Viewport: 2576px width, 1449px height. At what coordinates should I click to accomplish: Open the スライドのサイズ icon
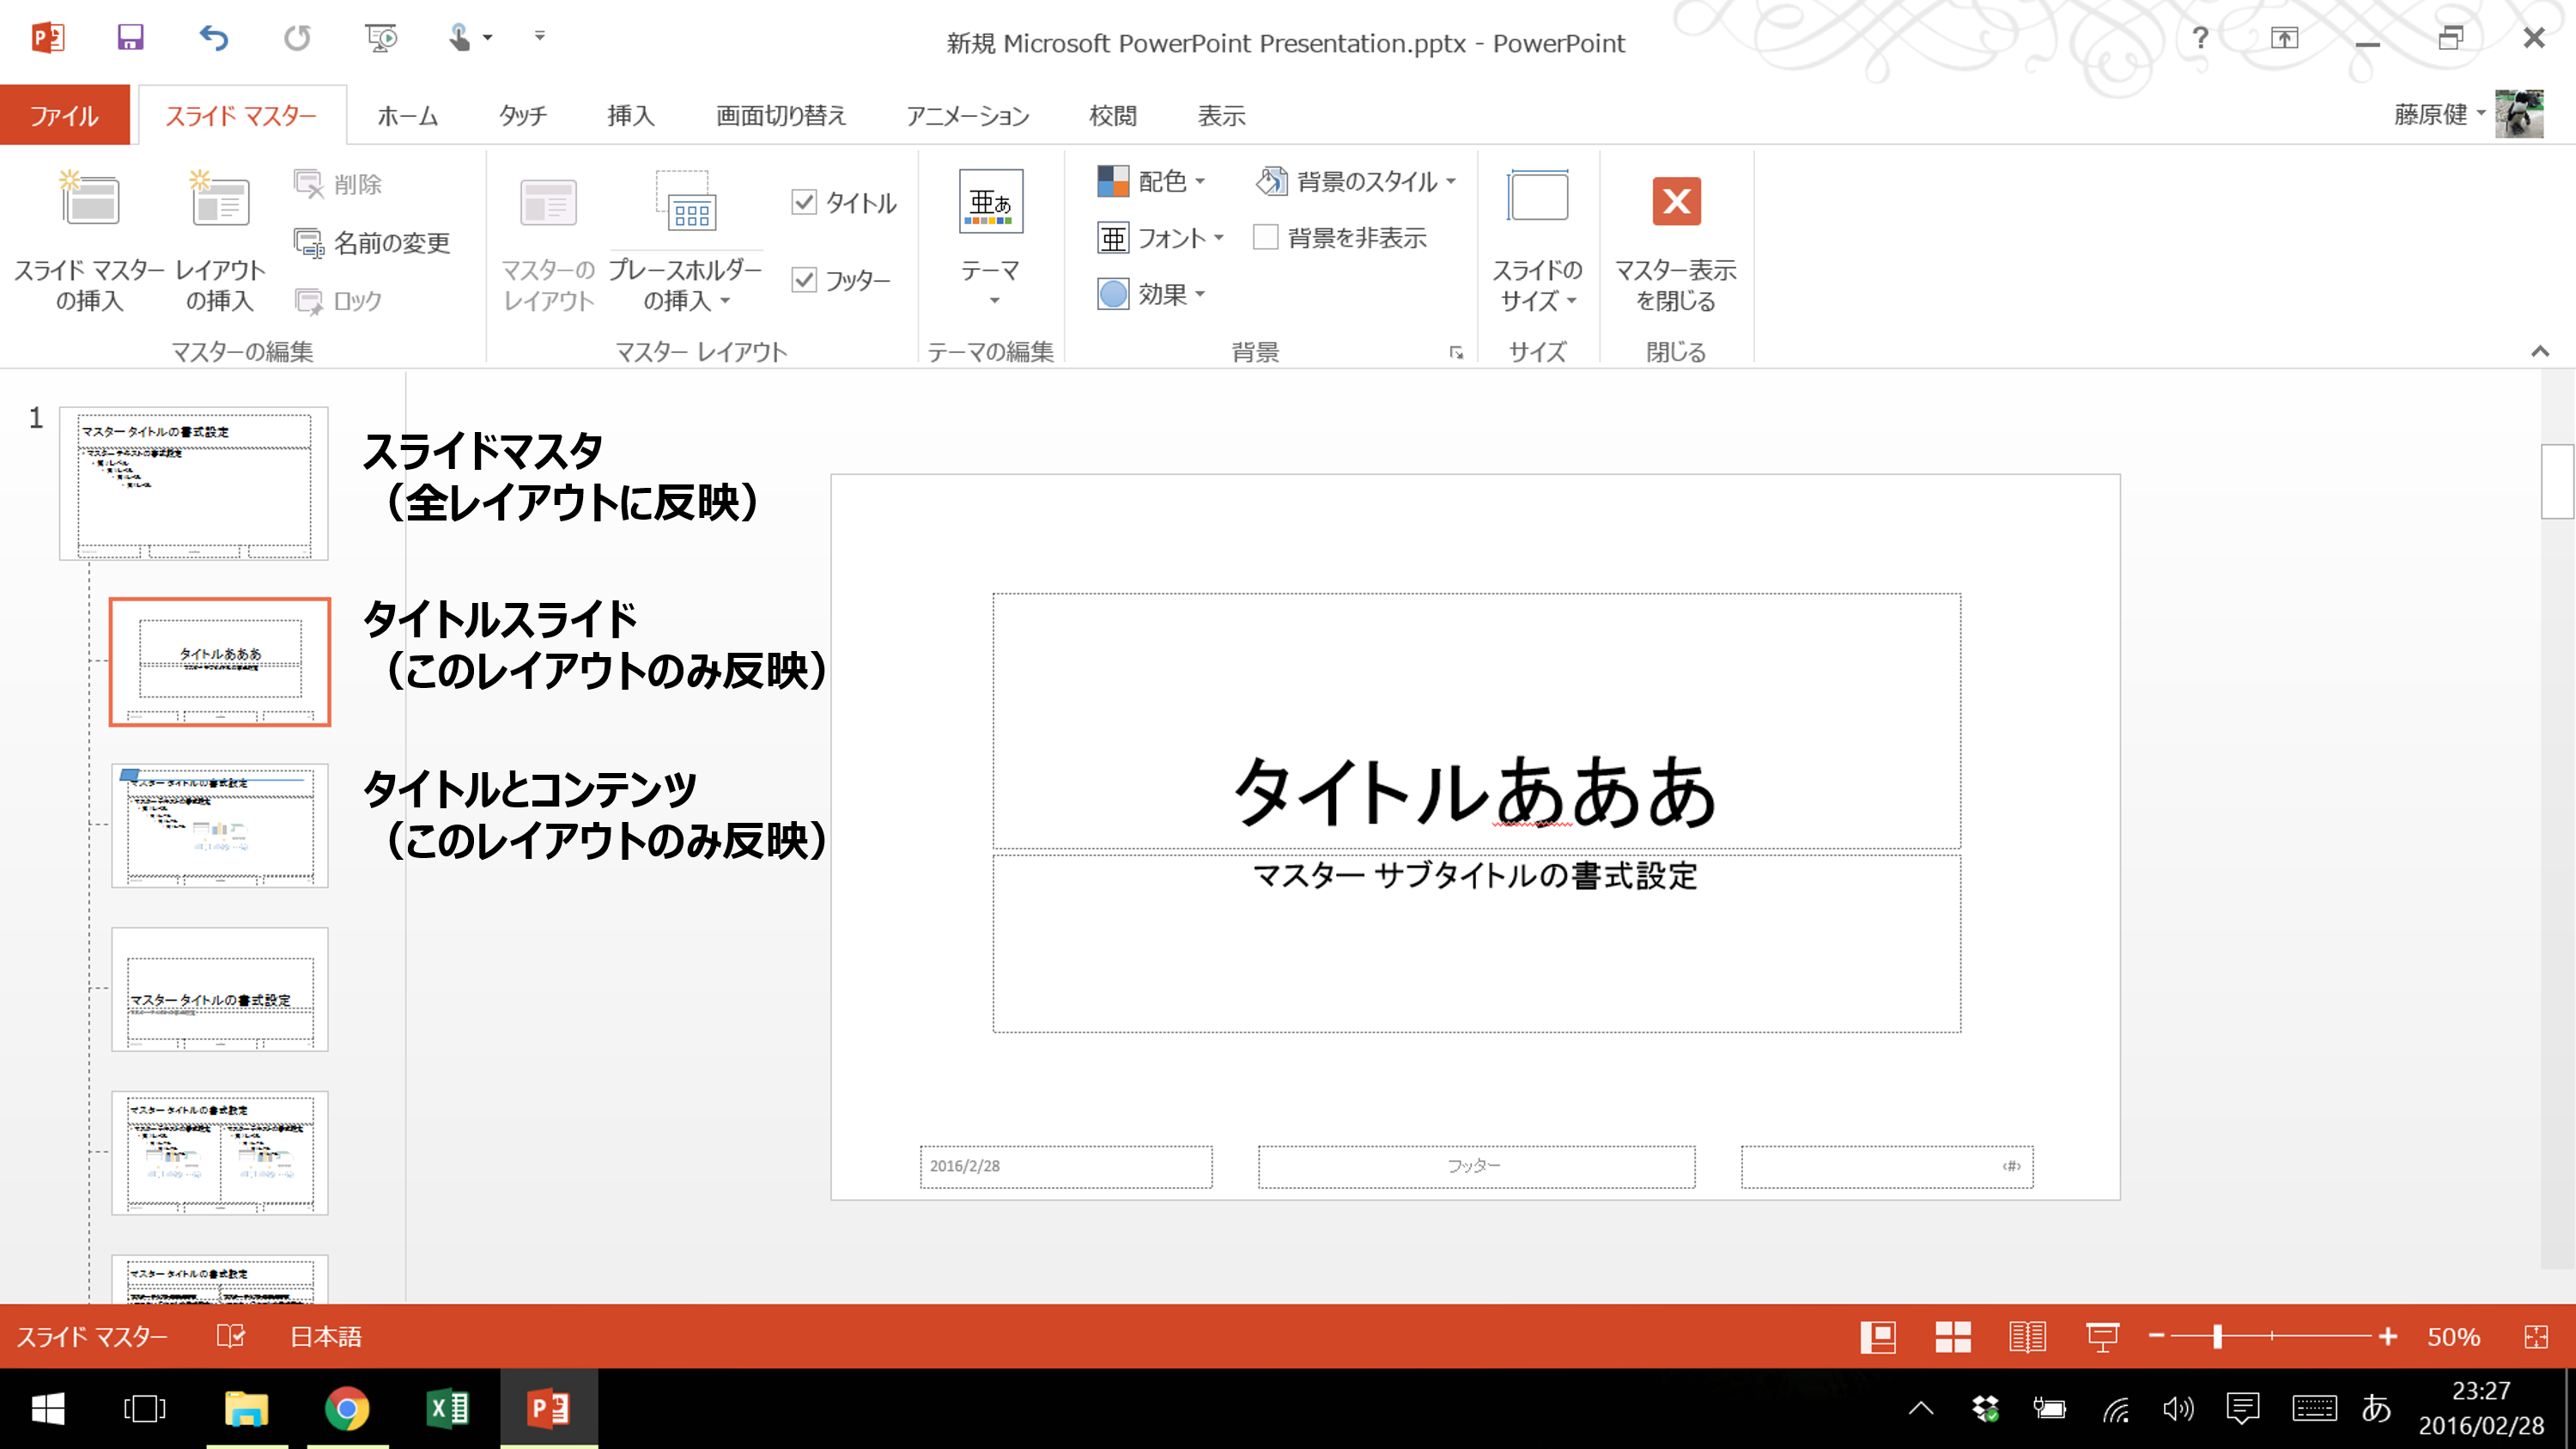pos(1536,240)
